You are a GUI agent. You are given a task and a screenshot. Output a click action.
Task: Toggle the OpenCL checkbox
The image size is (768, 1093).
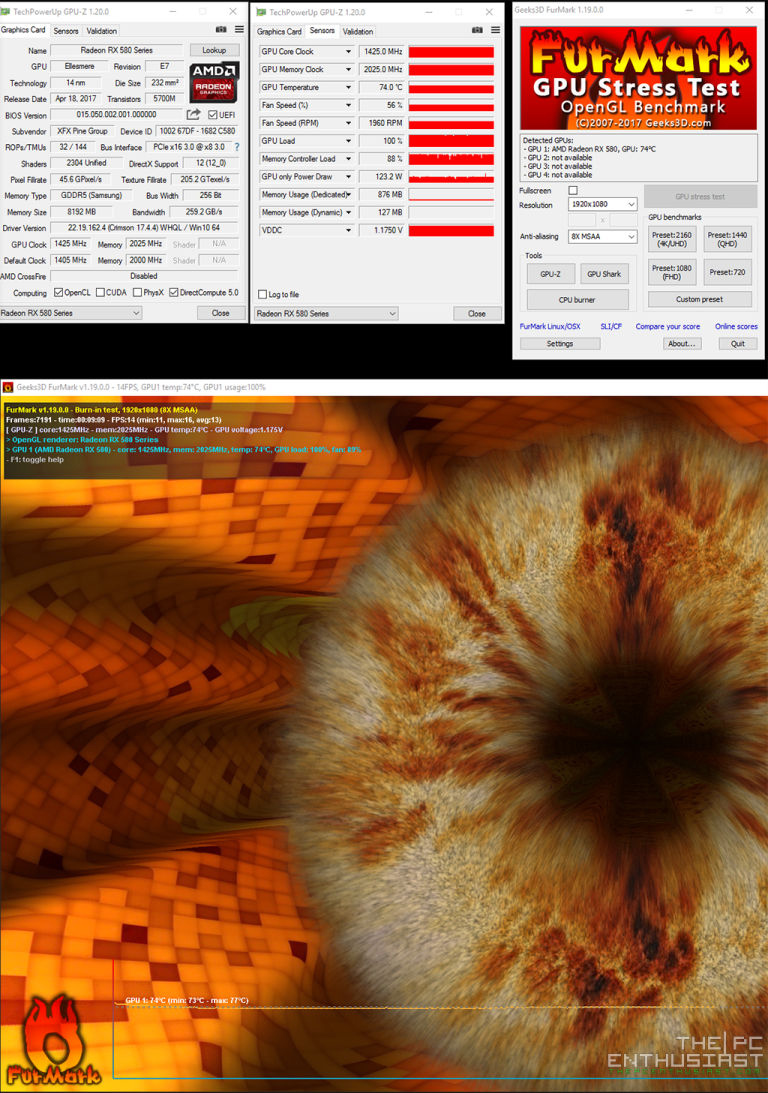click(x=59, y=293)
